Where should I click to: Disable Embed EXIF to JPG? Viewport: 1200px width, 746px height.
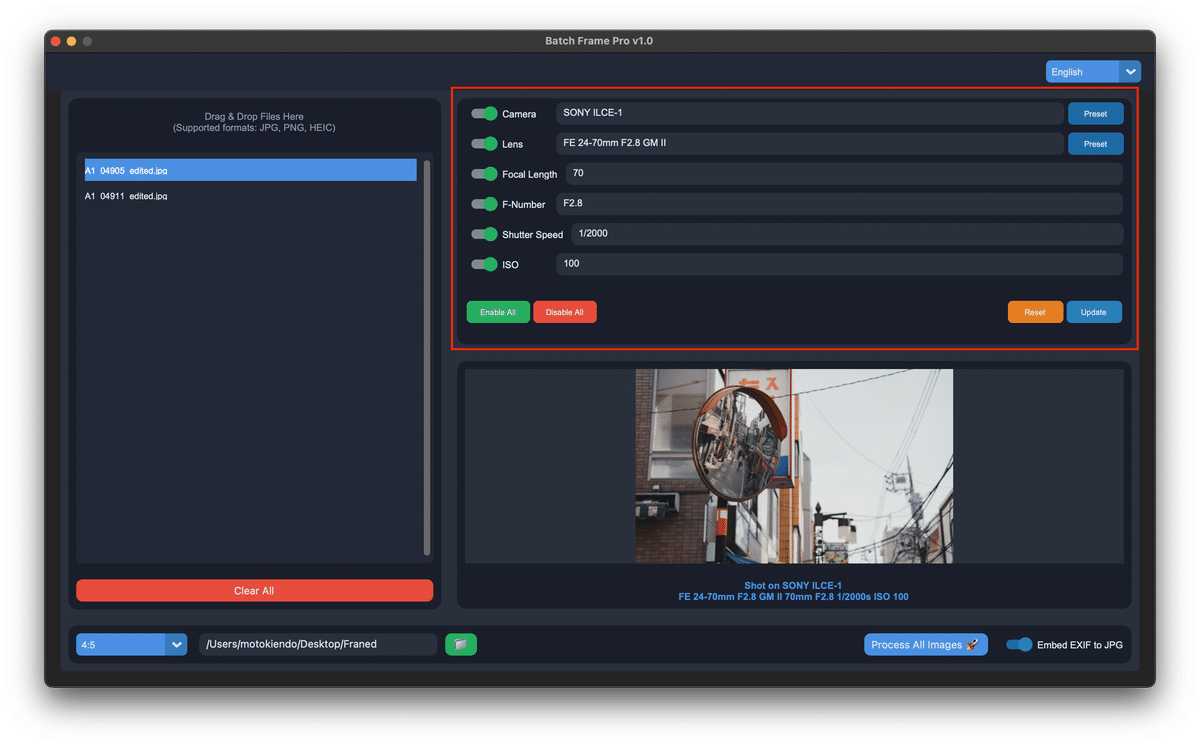tap(1019, 645)
